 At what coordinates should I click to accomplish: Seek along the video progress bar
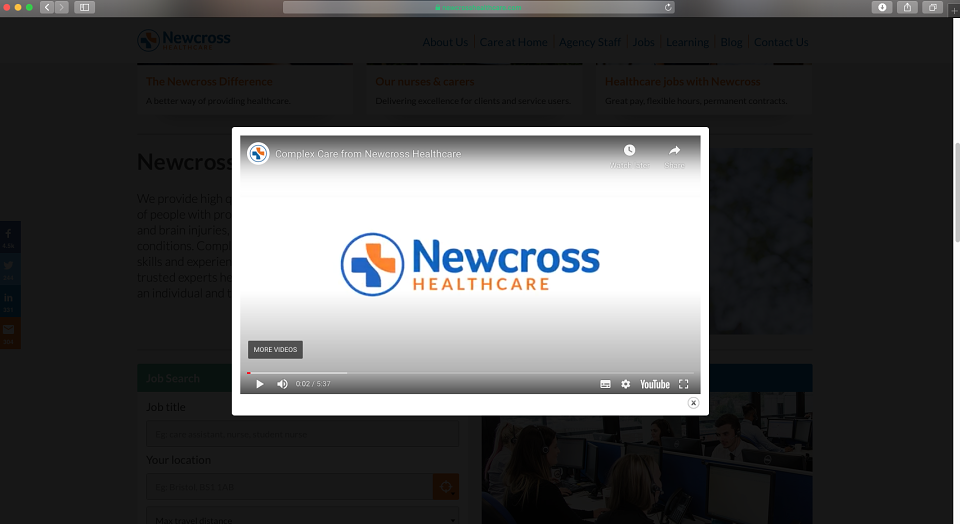click(x=470, y=373)
